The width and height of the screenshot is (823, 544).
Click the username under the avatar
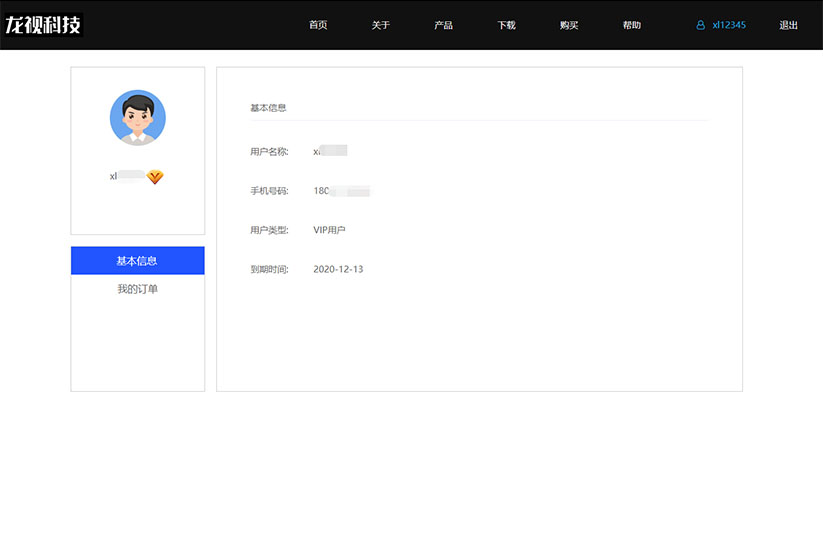127,176
